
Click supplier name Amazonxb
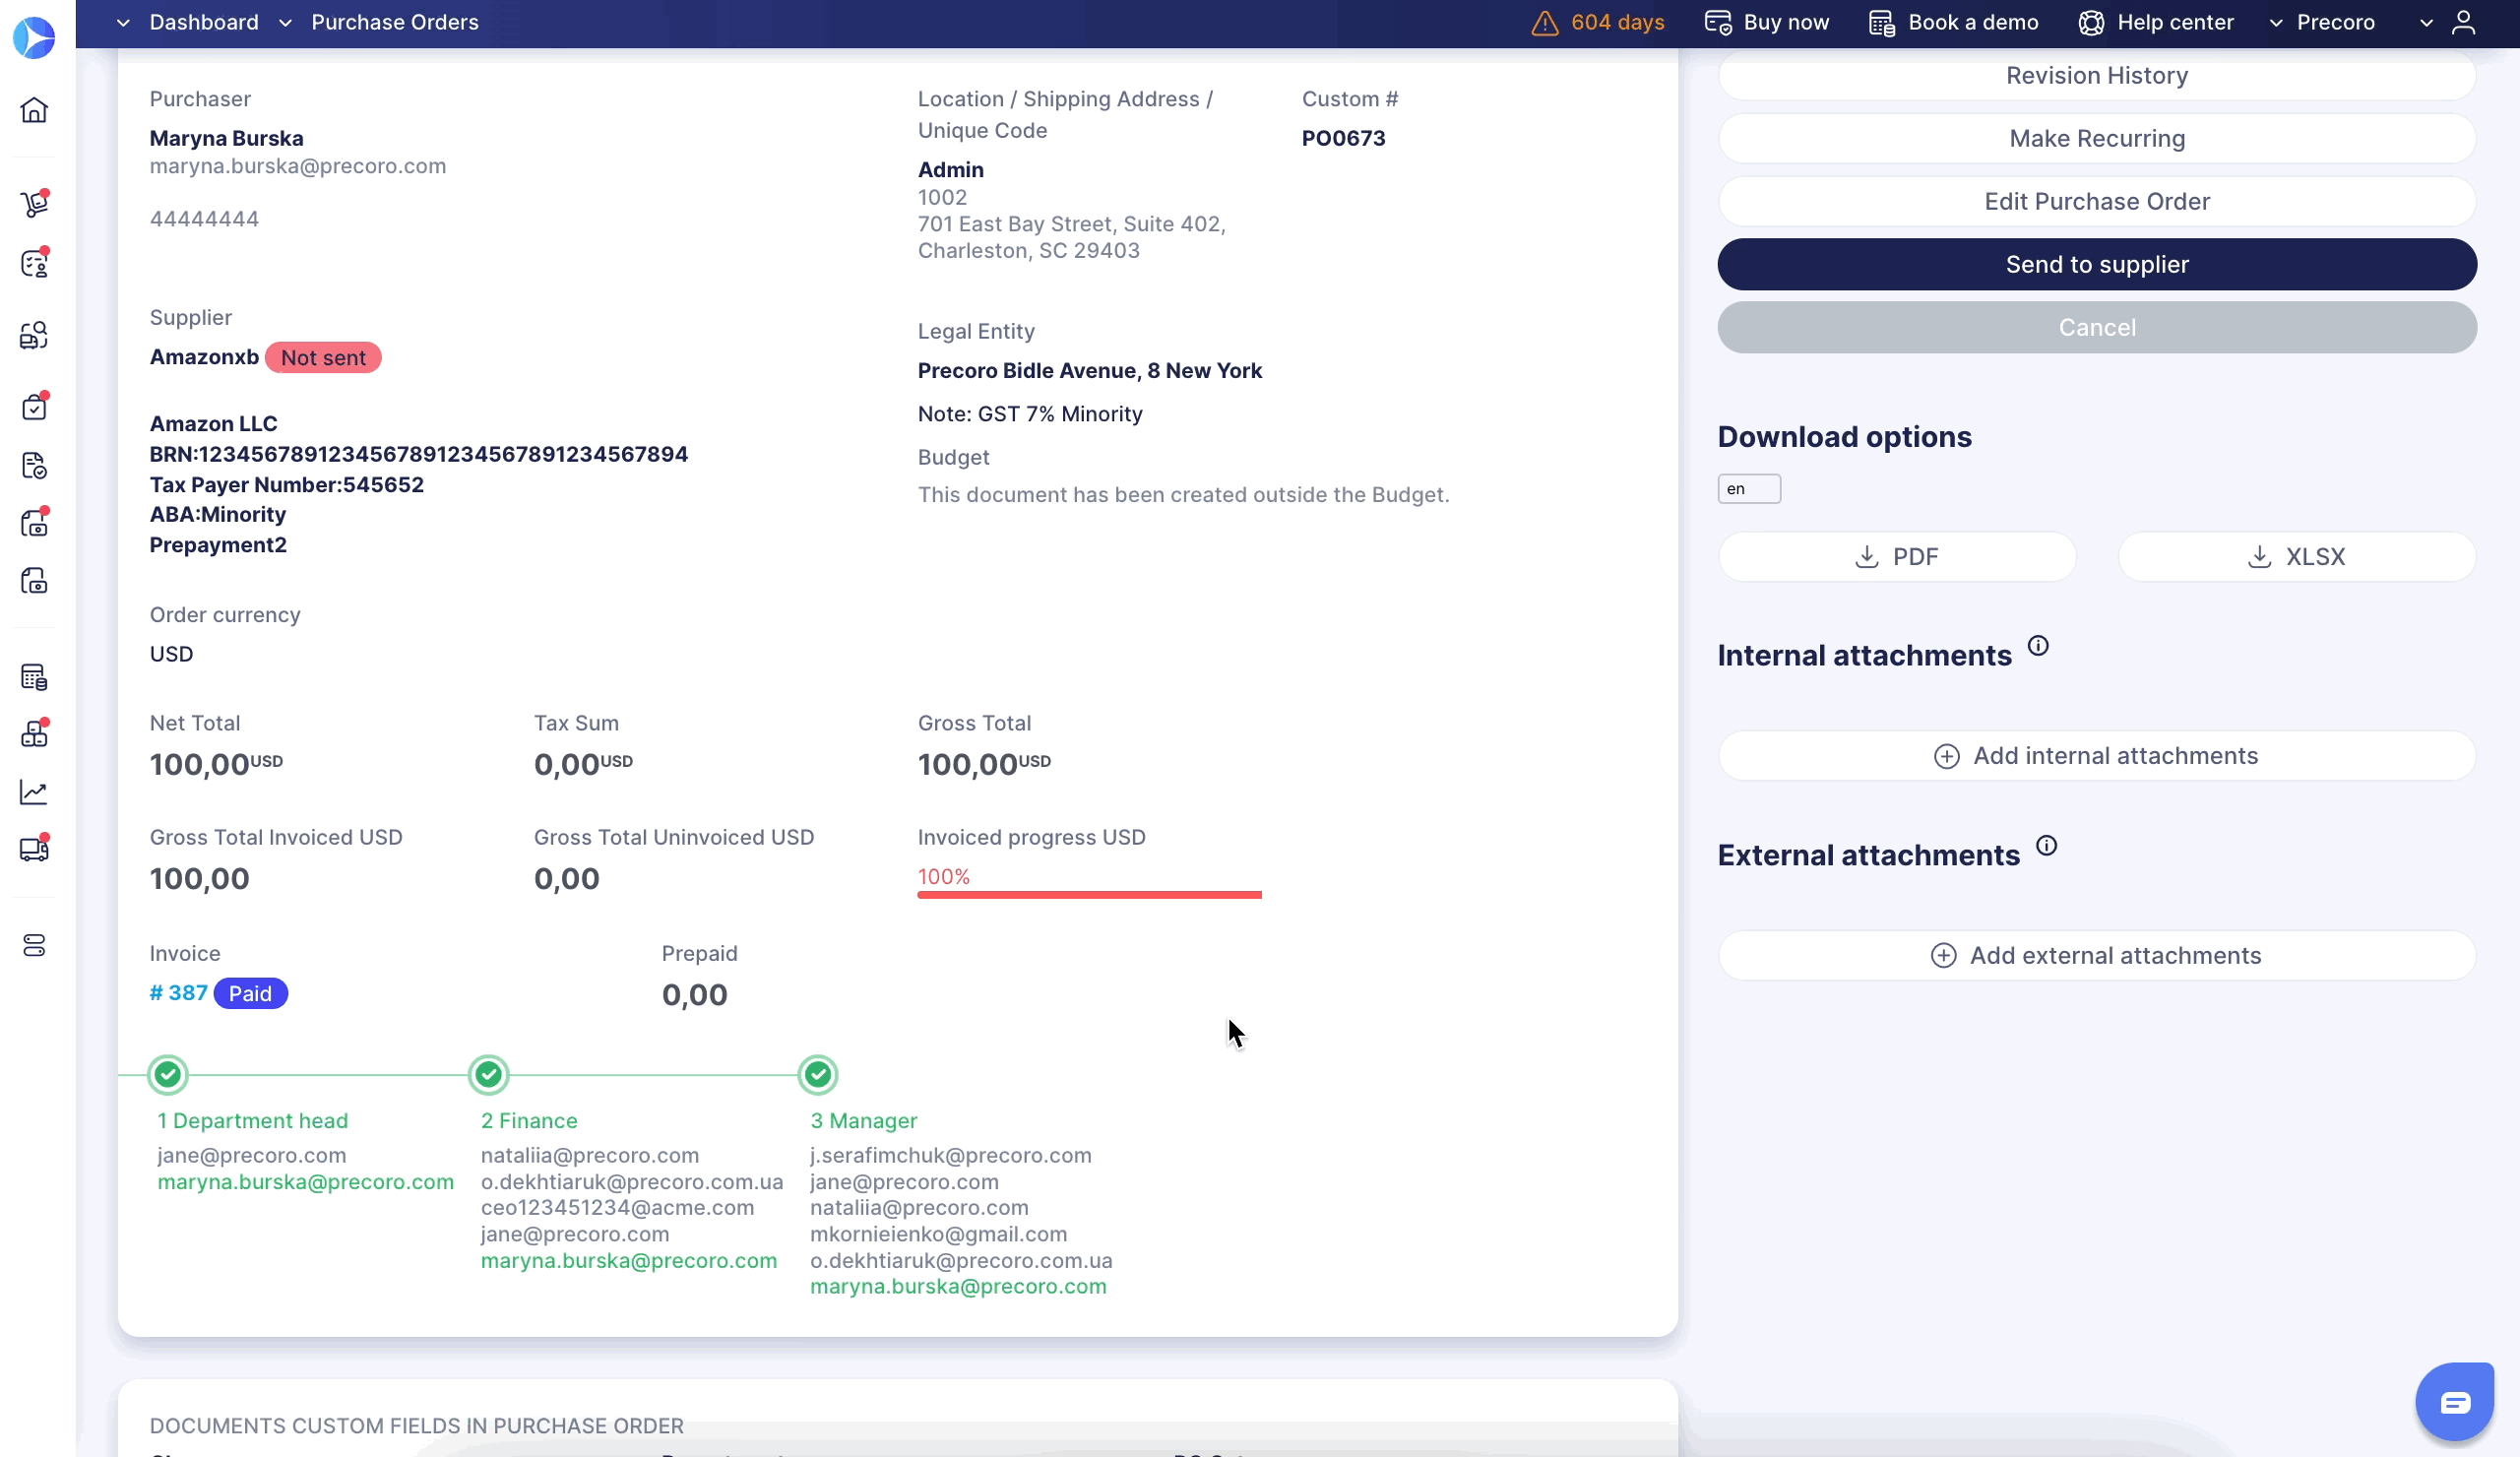click(x=204, y=357)
